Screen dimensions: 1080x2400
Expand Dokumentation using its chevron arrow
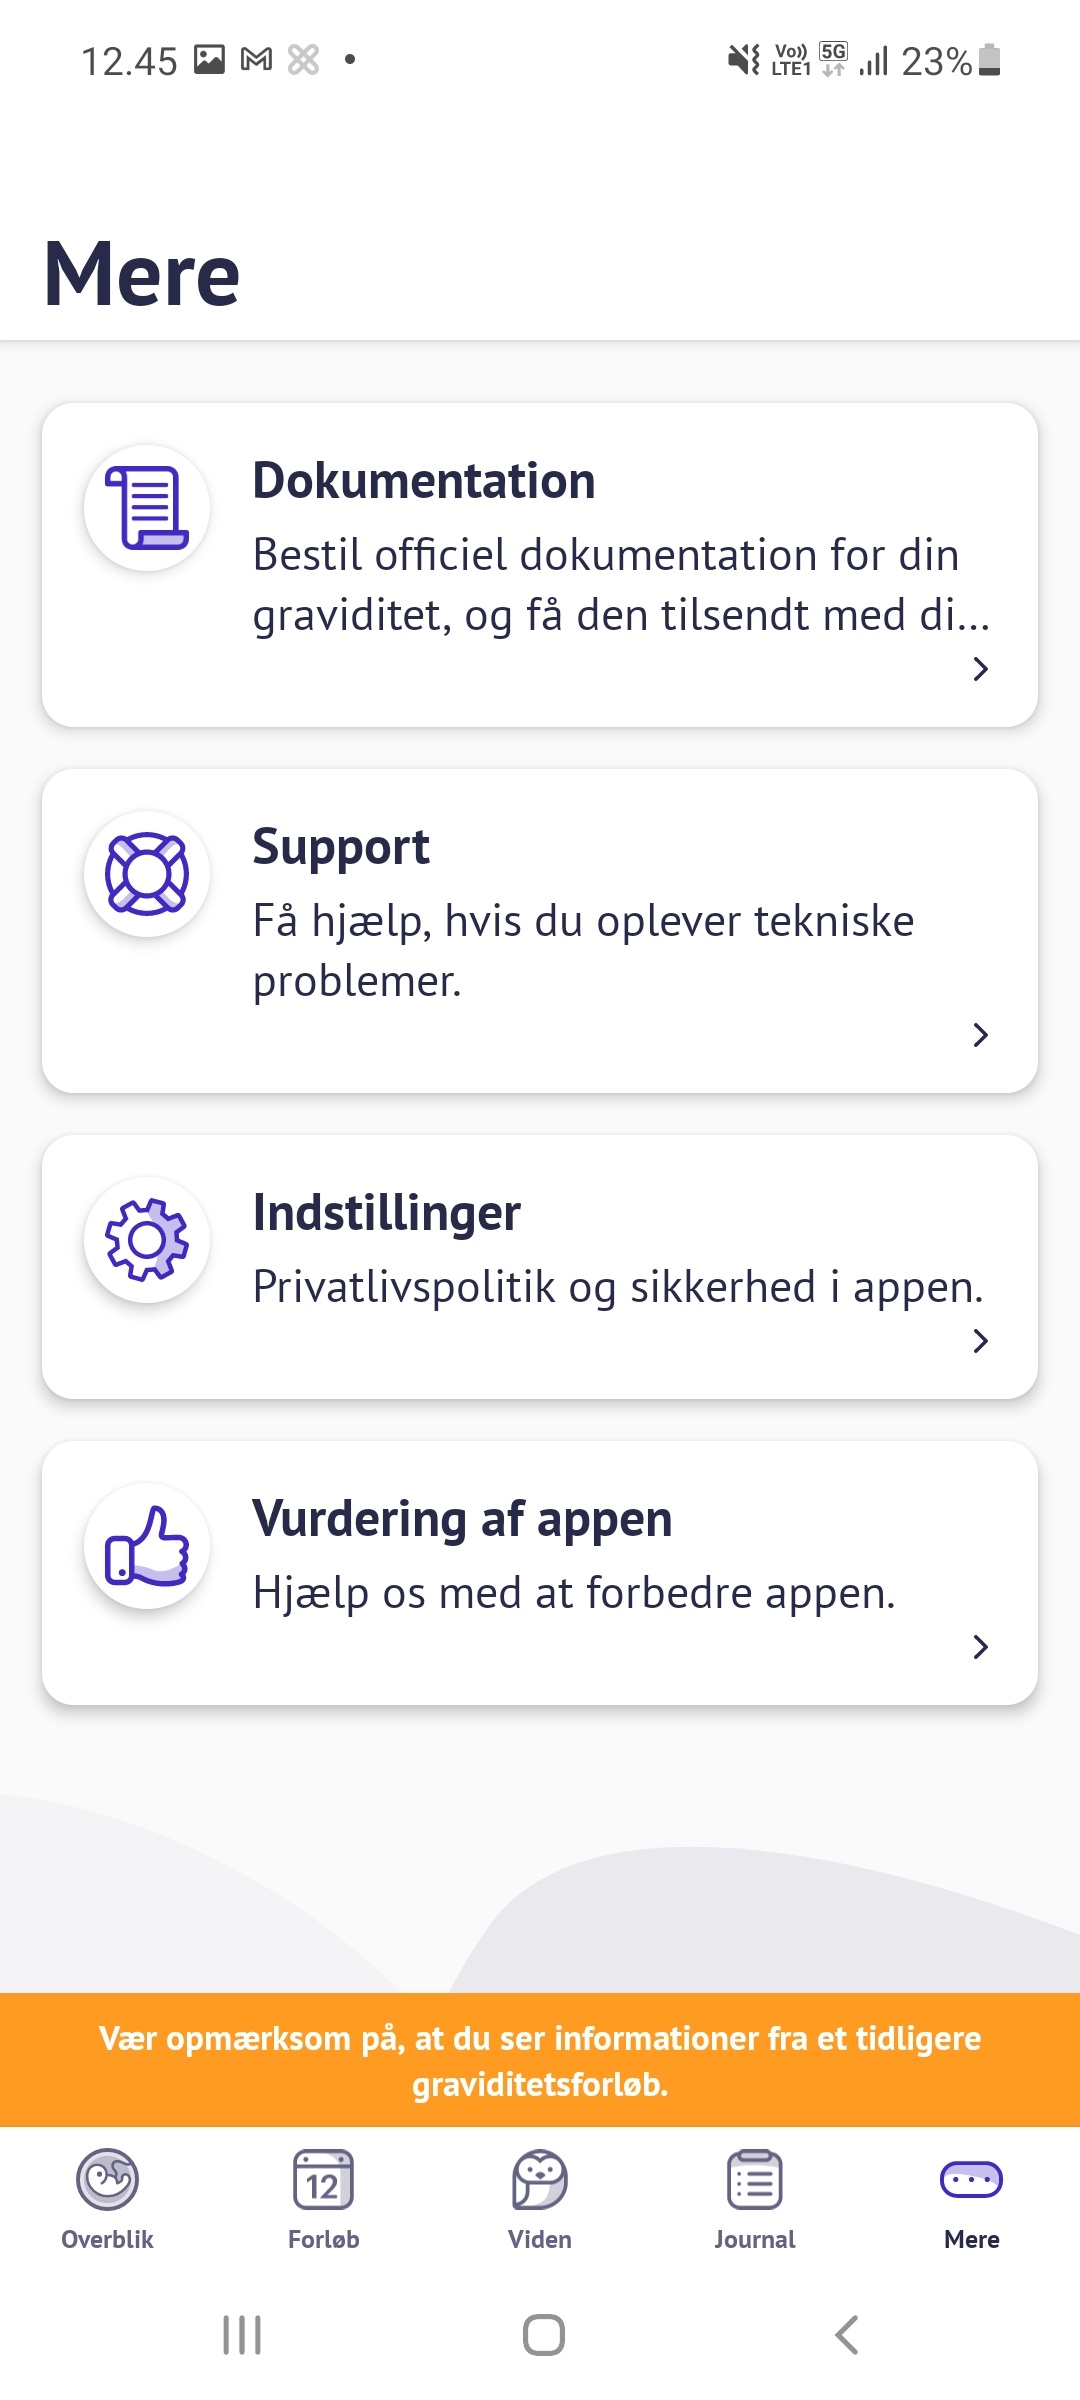tap(980, 669)
